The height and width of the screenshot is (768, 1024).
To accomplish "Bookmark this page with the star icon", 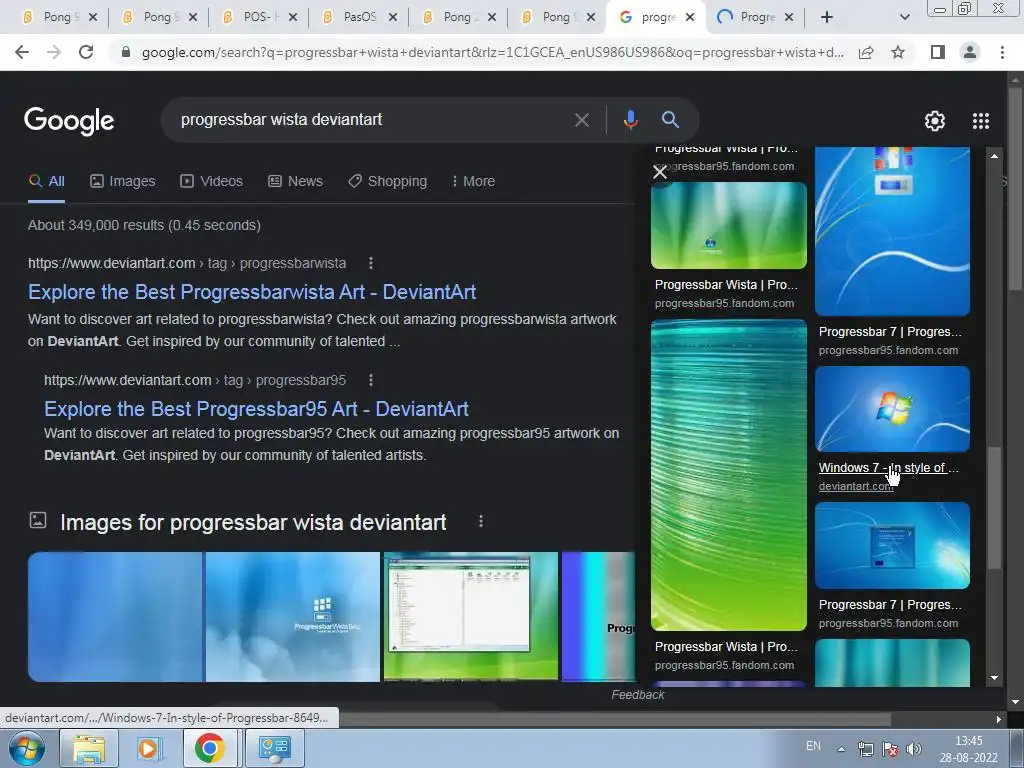I will click(898, 52).
